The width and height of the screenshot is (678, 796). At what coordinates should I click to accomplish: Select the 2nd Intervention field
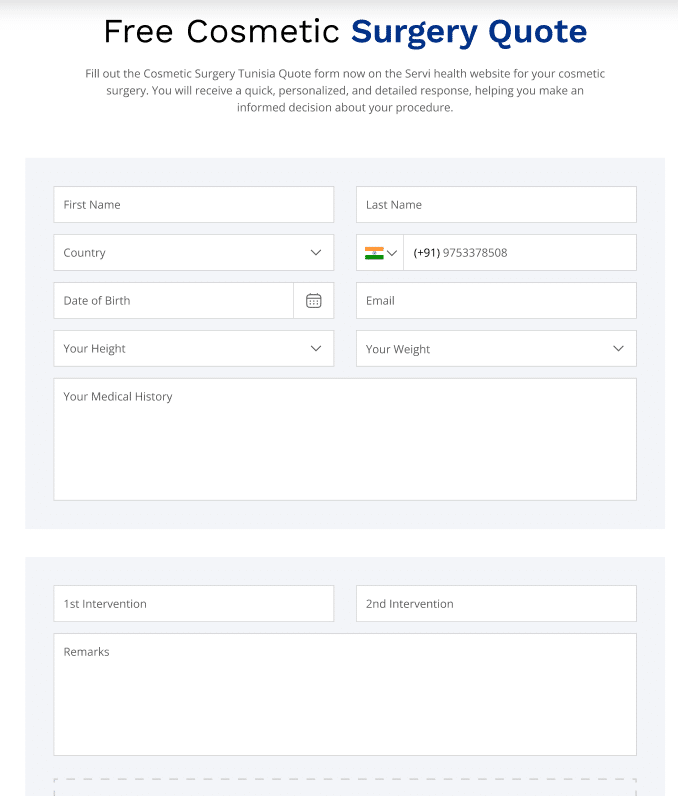click(x=496, y=604)
